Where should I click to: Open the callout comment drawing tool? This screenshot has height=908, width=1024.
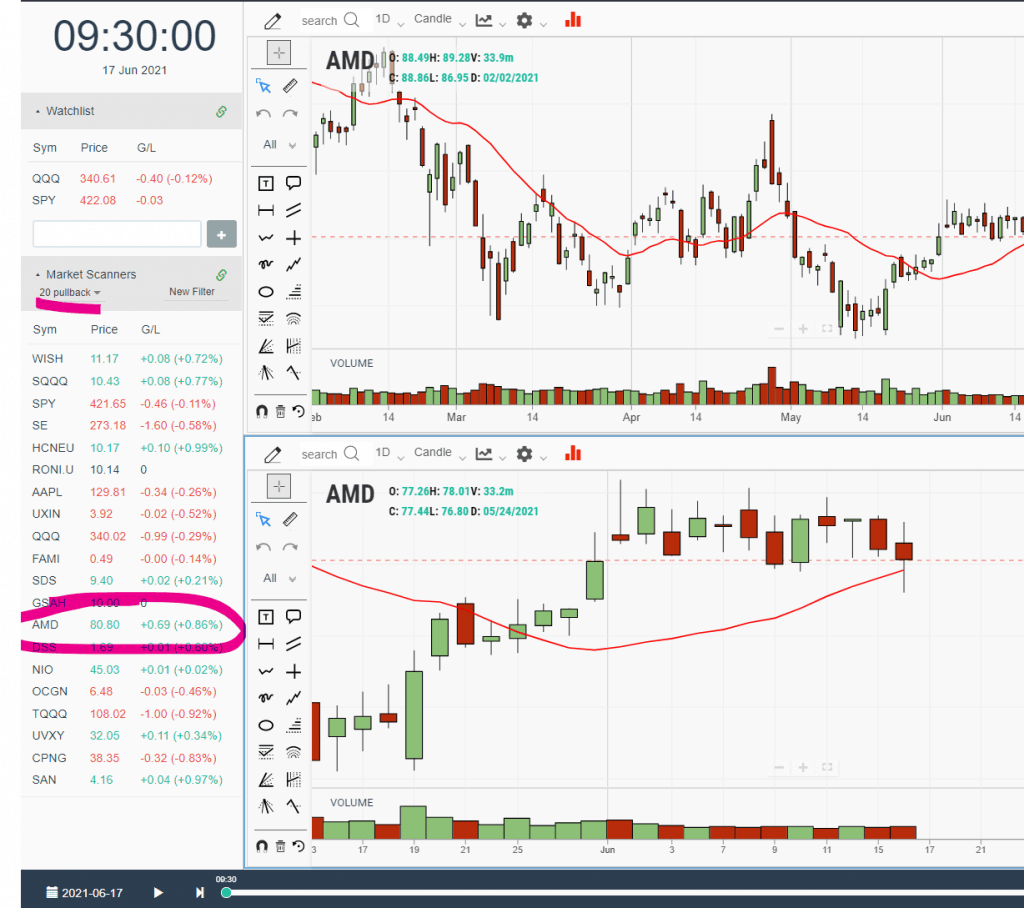pyautogui.click(x=294, y=183)
